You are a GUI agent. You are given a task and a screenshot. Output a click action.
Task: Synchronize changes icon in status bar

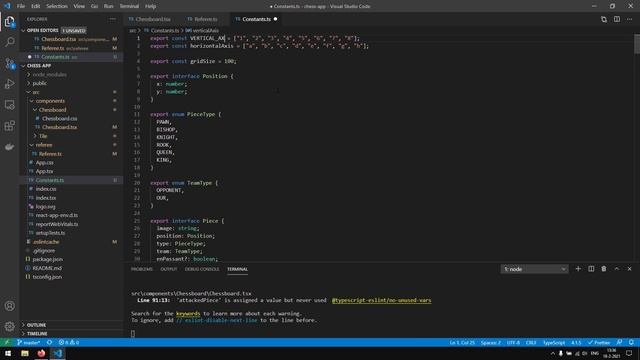49,342
